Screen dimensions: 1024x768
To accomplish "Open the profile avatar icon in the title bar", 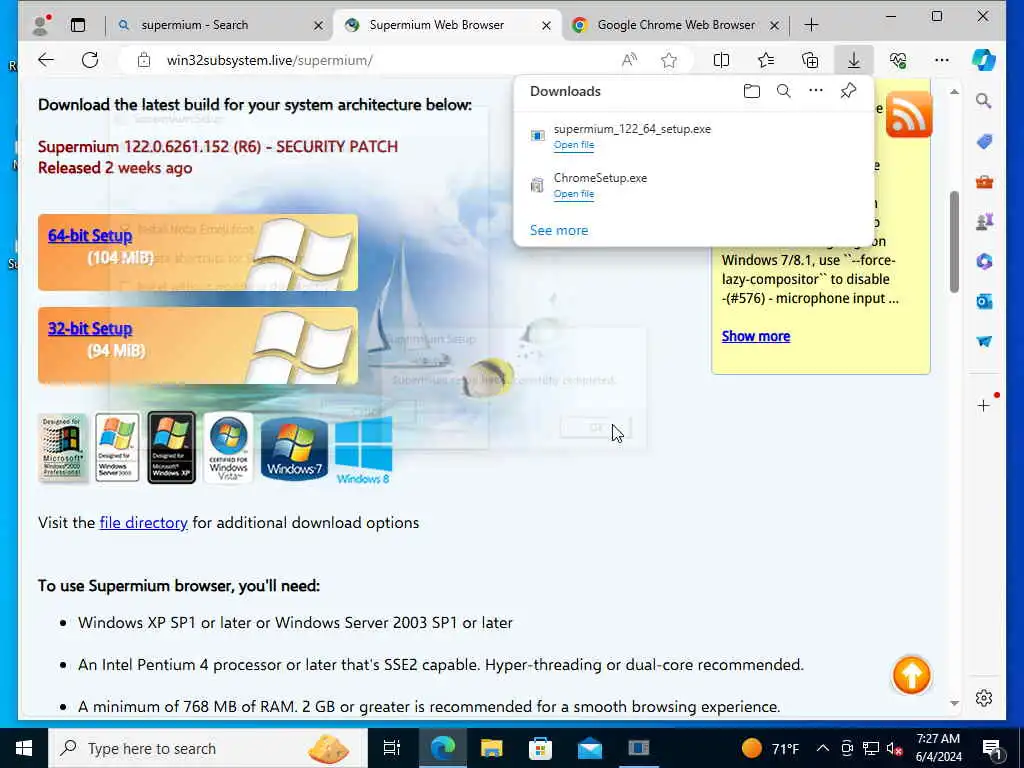I will click(x=41, y=25).
